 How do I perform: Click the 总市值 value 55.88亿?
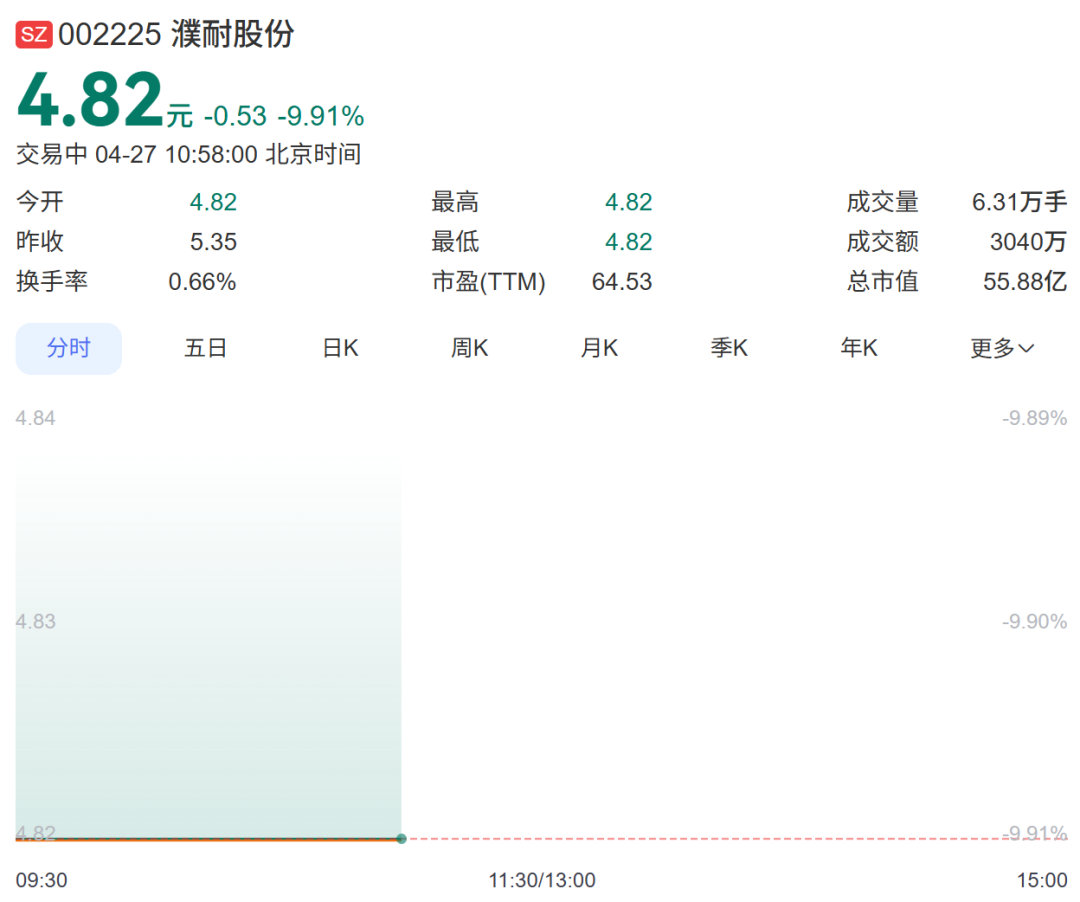(x=1025, y=282)
